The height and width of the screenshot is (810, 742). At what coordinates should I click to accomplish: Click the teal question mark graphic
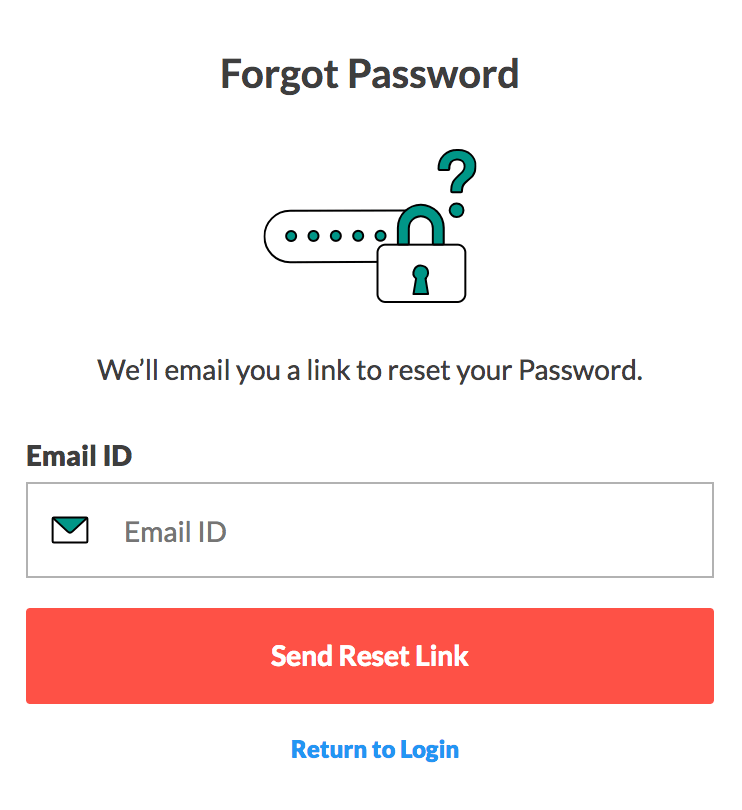[459, 171]
